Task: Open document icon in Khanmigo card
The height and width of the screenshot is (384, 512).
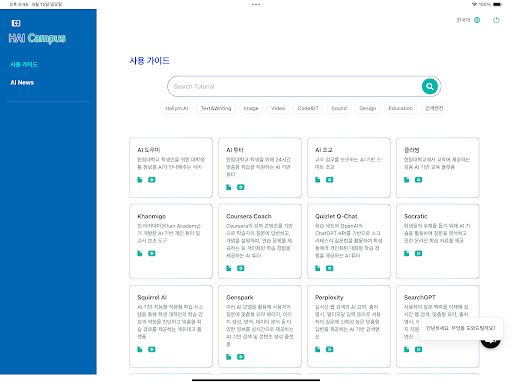Action: (140, 253)
